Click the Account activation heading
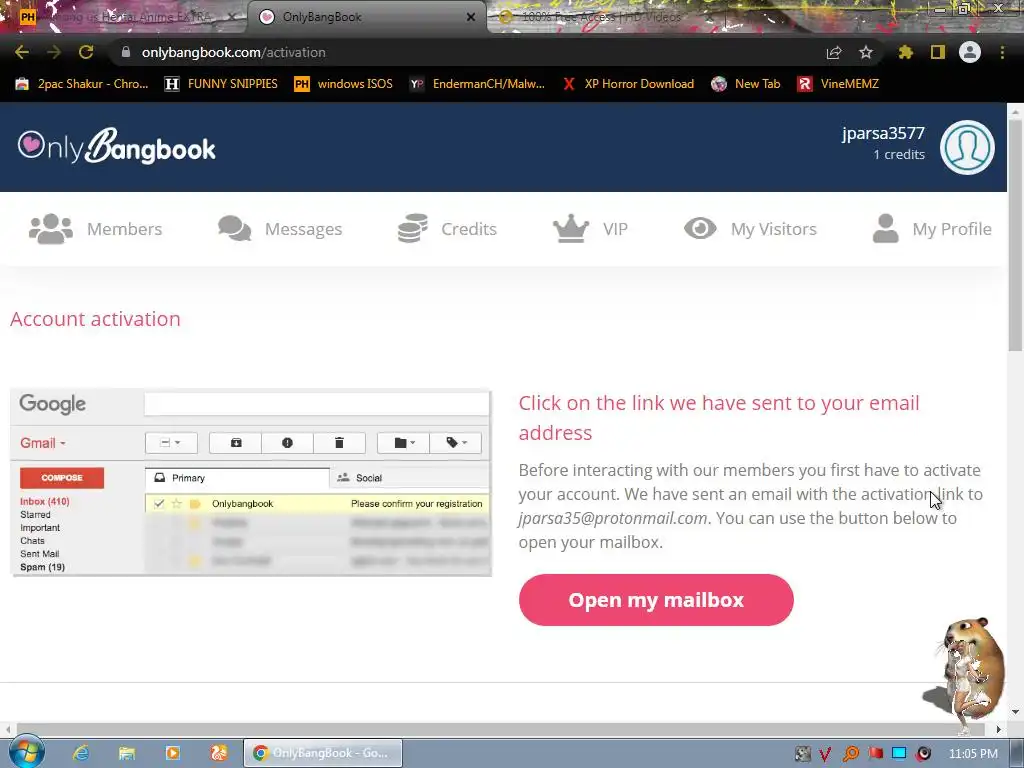The image size is (1024, 768). tap(95, 319)
